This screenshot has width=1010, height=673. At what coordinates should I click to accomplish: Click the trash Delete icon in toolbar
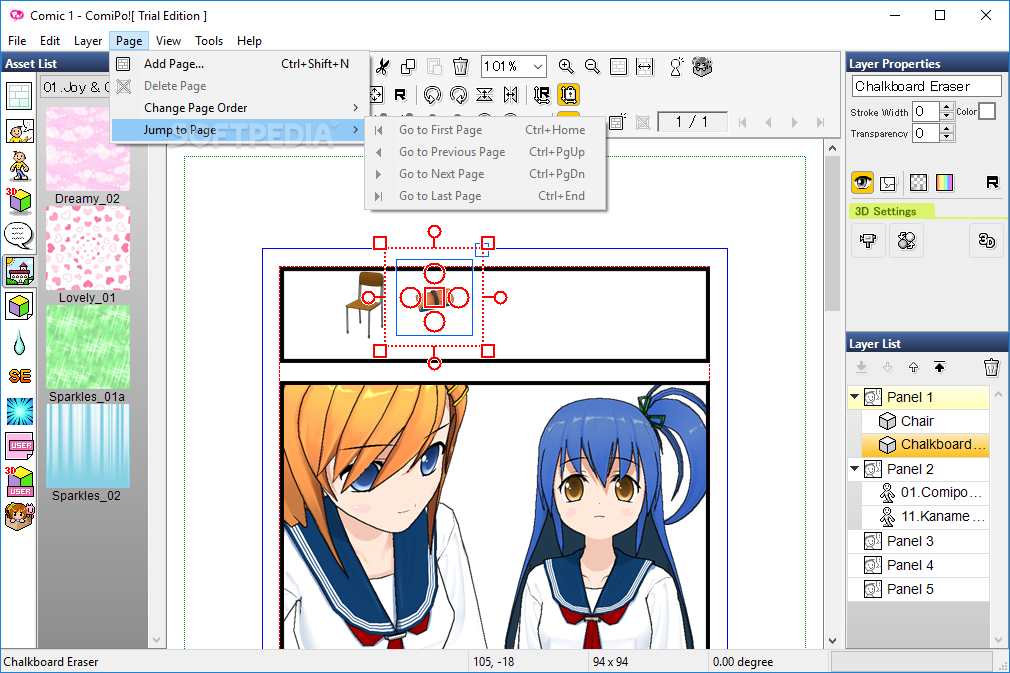coord(461,66)
